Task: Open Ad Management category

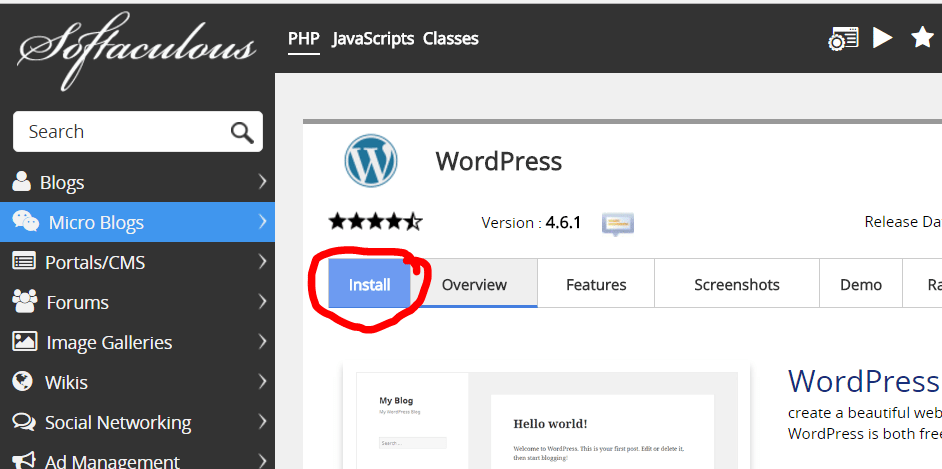Action: (x=112, y=461)
